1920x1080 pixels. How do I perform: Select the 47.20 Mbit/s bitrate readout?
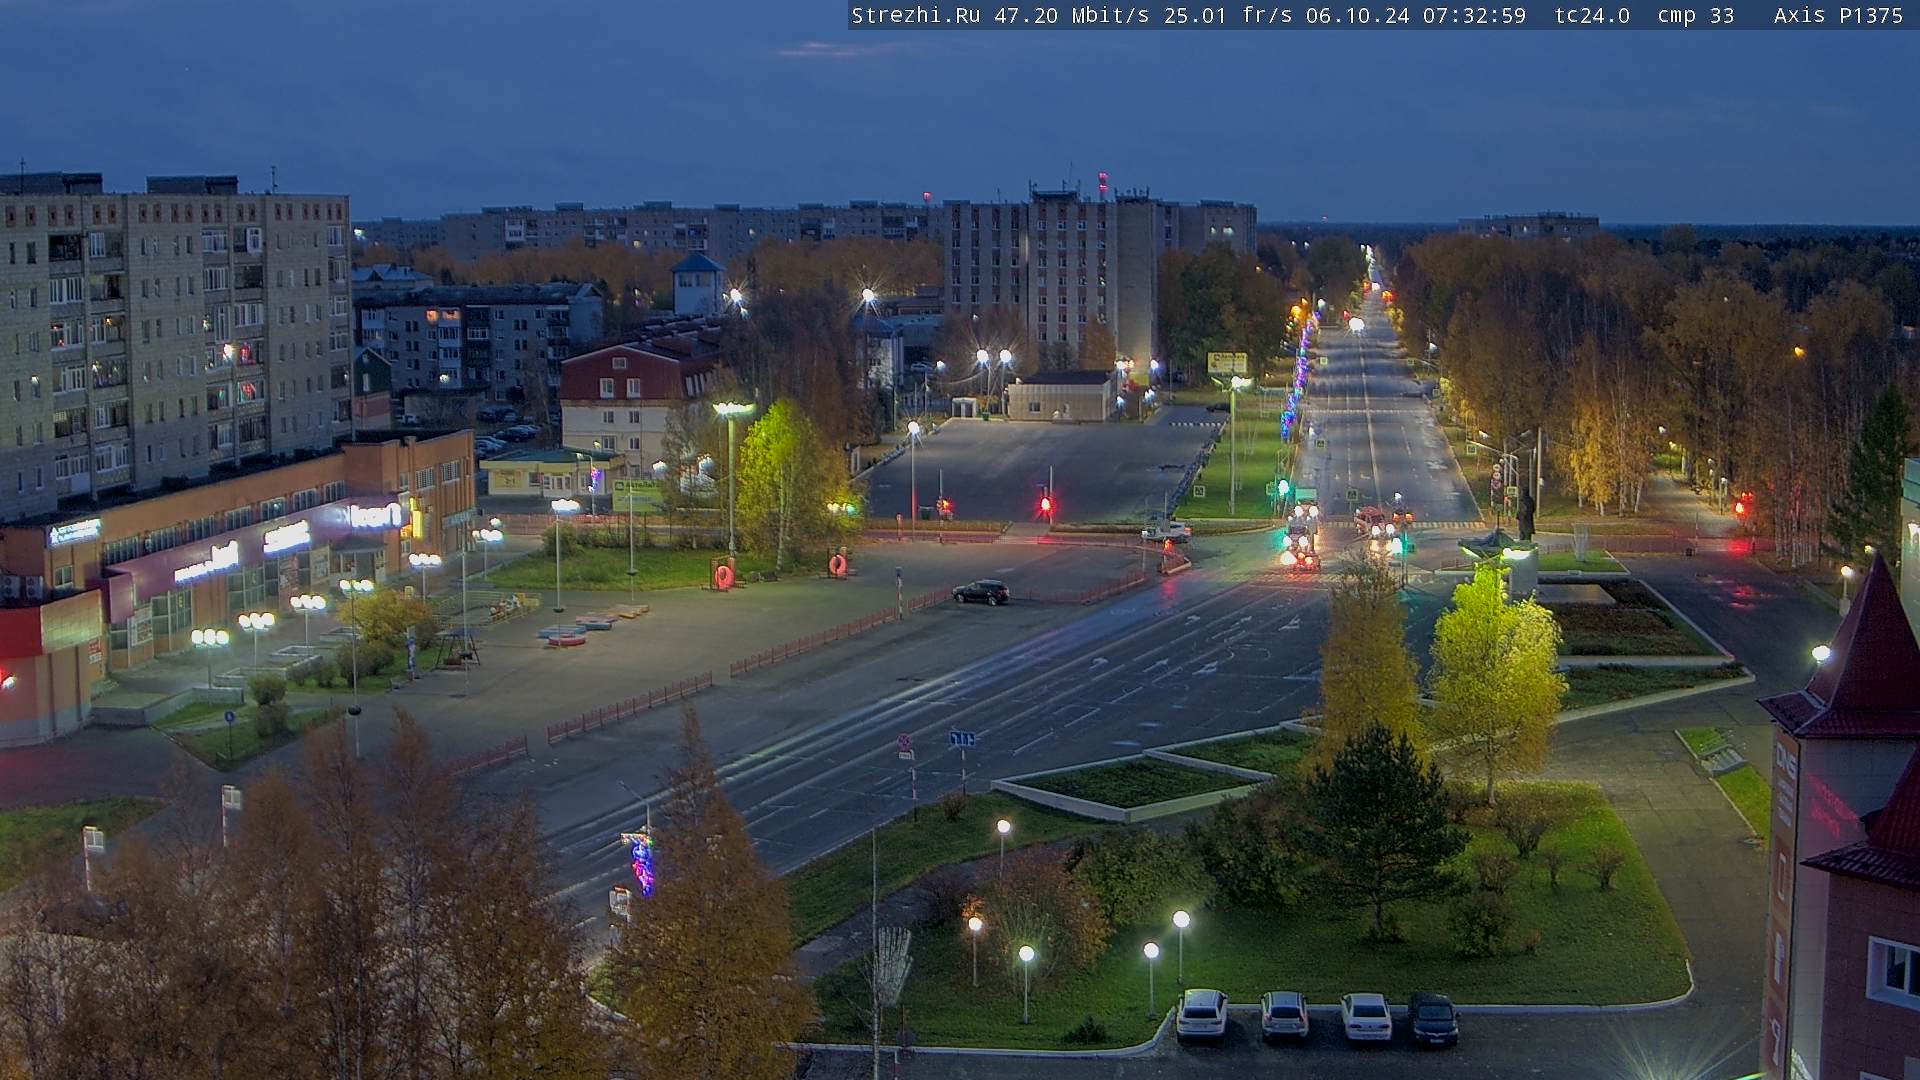pyautogui.click(x=1072, y=15)
